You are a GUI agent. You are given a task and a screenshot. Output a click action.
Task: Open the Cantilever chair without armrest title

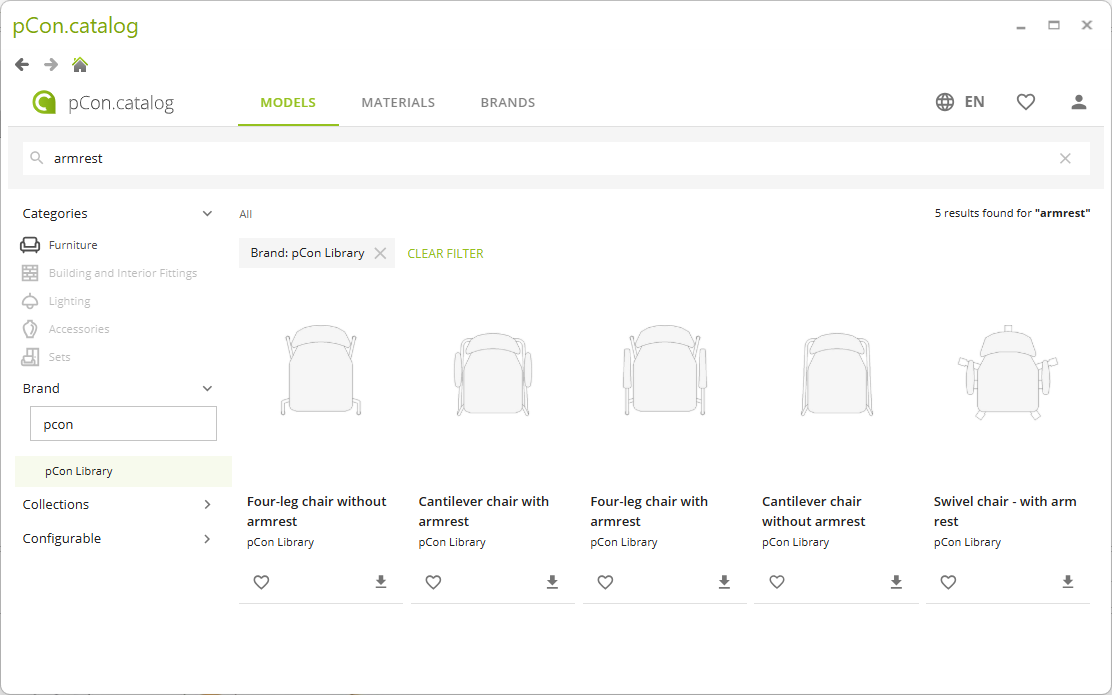coord(813,511)
